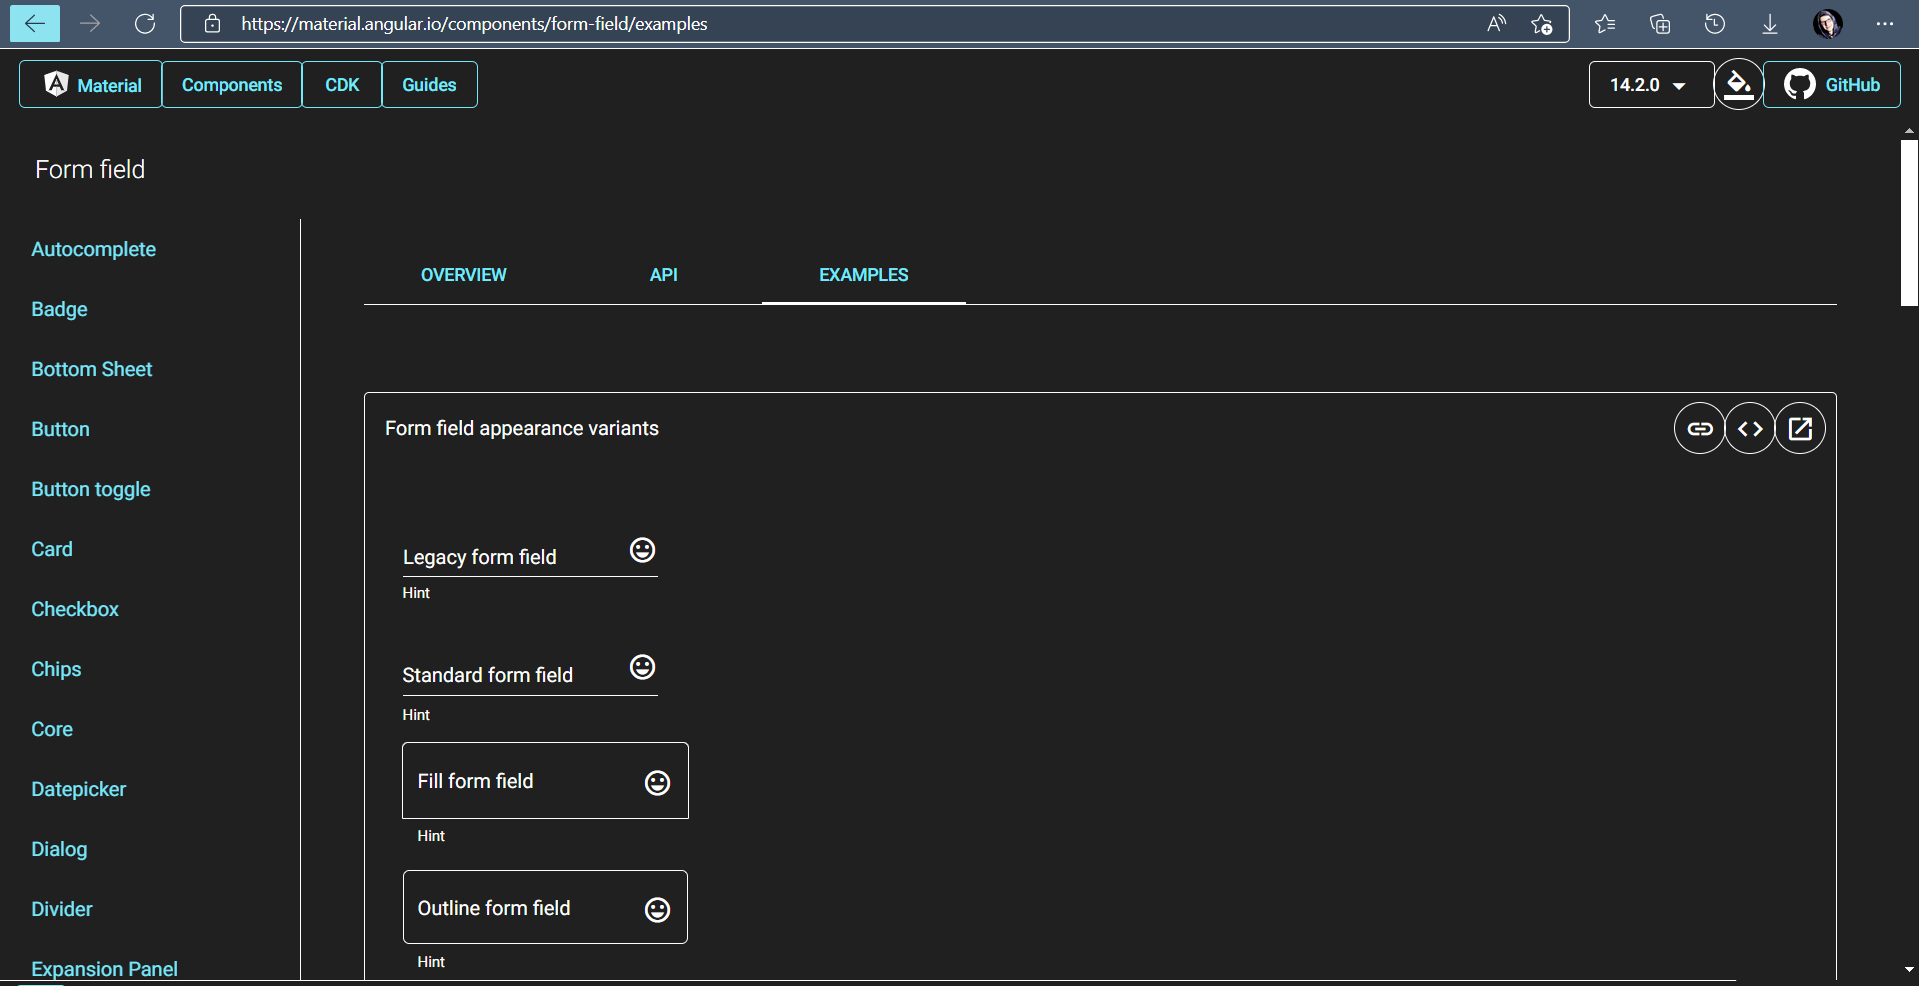This screenshot has width=1919, height=986.
Task: Open the example in StackBlitz via the launch icon
Action: pyautogui.click(x=1800, y=428)
